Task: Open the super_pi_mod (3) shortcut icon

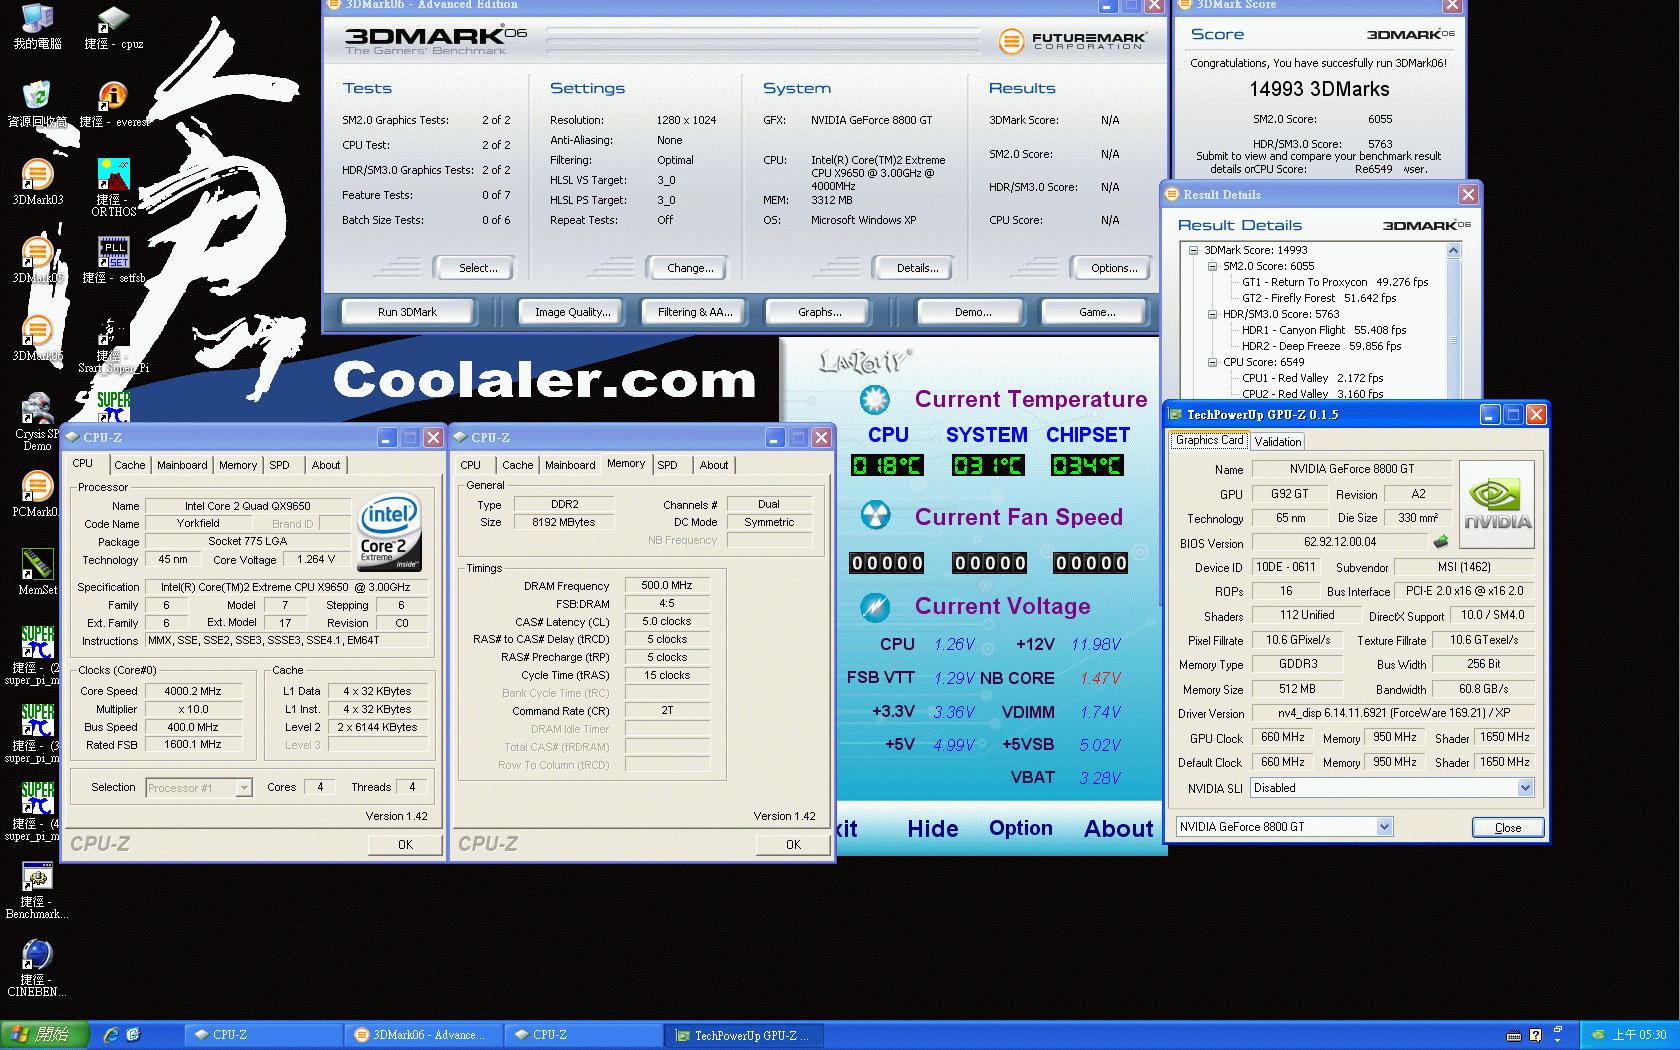Action: click(37, 734)
